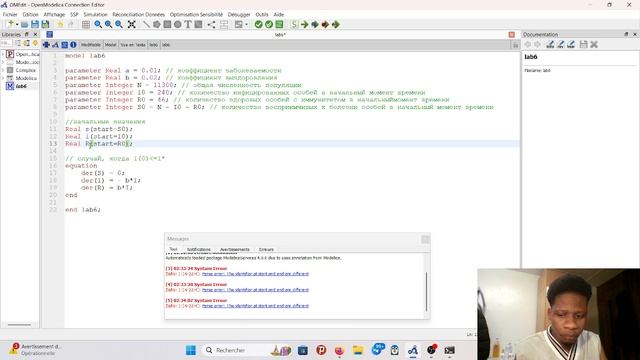640x360 pixels.
Task: Open the export image dropdown arrow
Action: pos(246,24)
